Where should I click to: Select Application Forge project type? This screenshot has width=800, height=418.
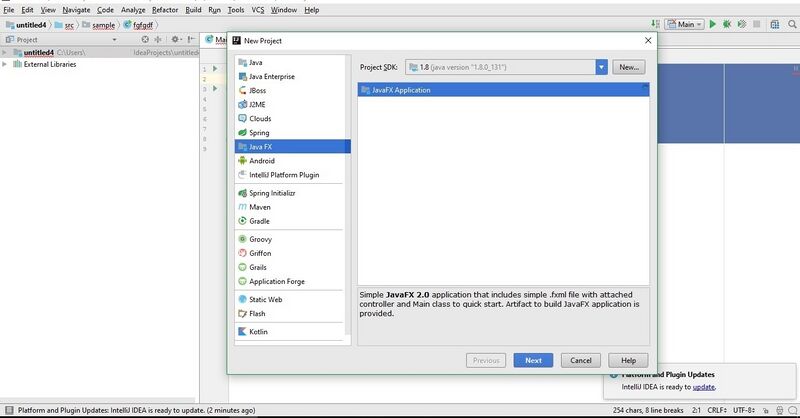(x=292, y=282)
